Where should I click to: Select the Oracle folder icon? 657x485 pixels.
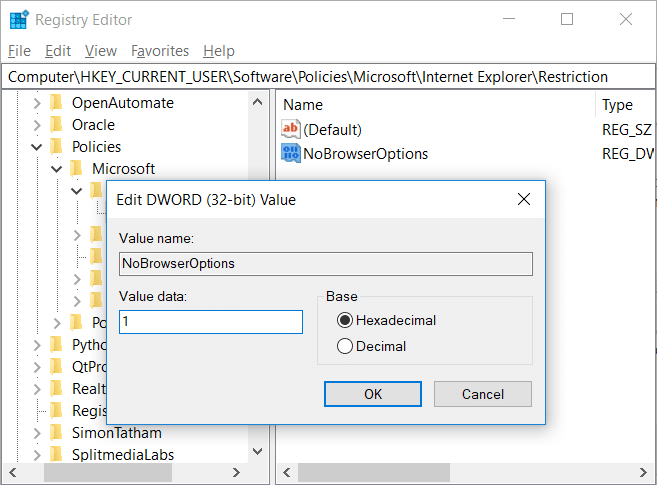(56, 125)
